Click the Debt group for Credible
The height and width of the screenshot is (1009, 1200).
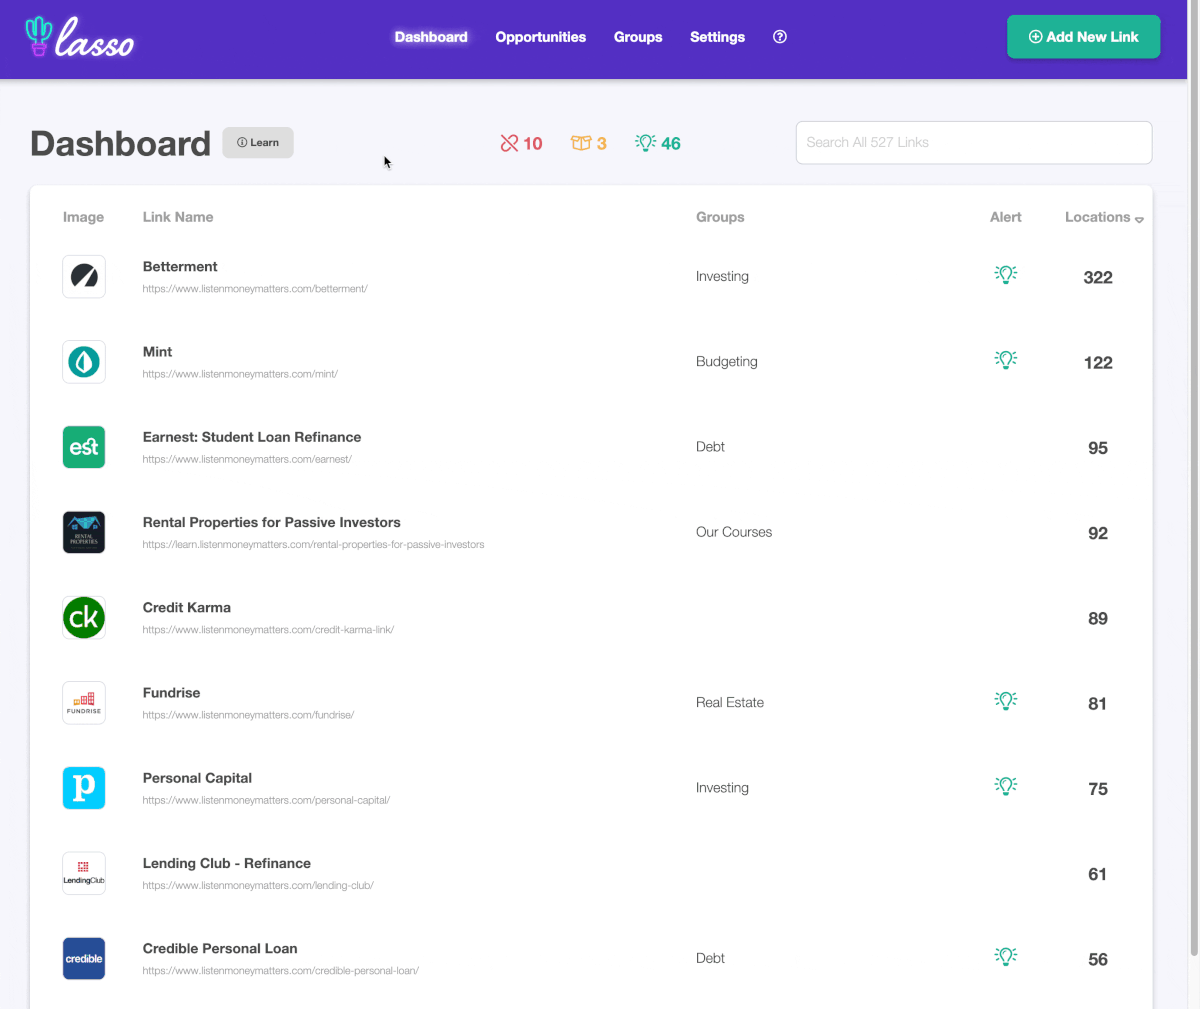coord(710,958)
